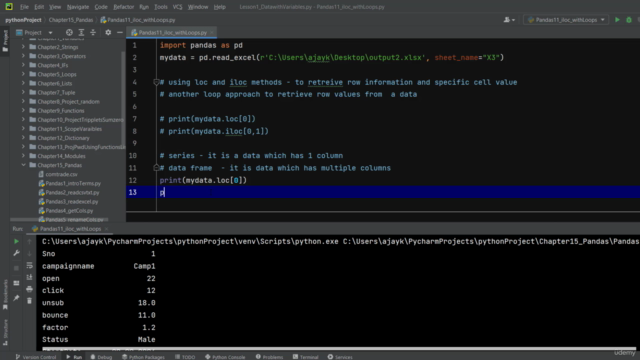Print the Run console output
Screen dimensions: 640x360
29,289
